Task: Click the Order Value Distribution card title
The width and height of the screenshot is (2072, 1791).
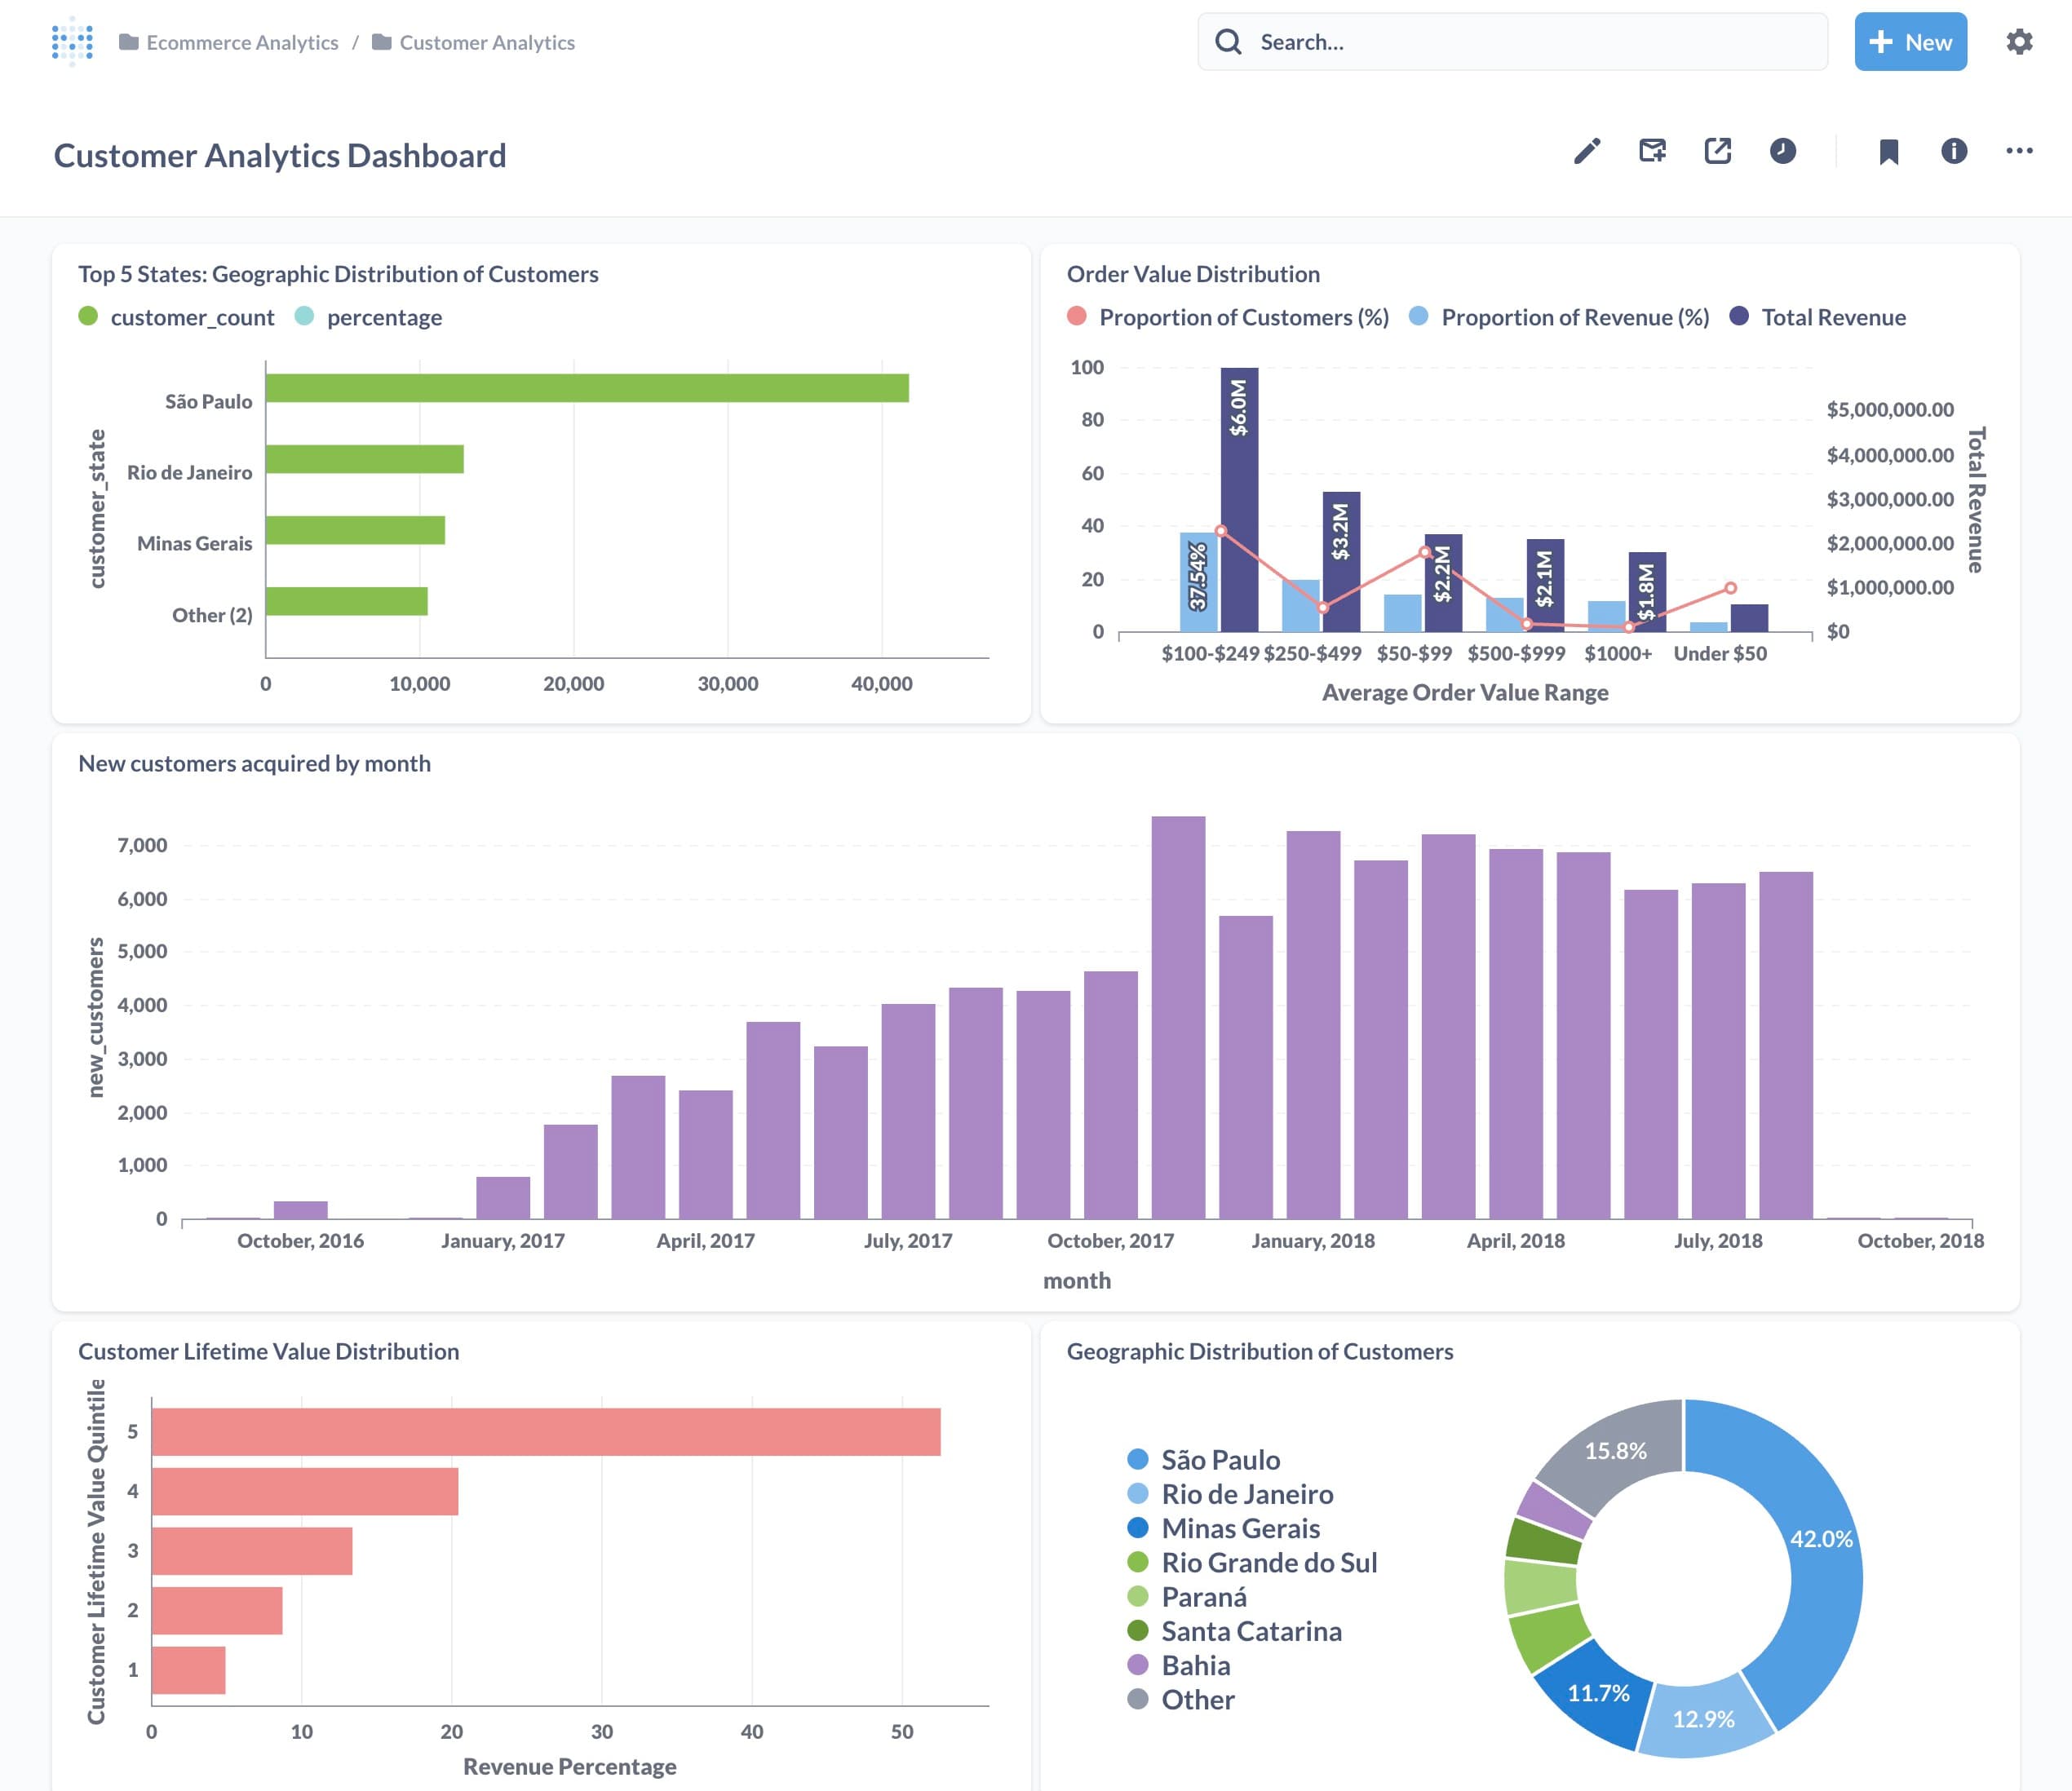Action: 1193,274
